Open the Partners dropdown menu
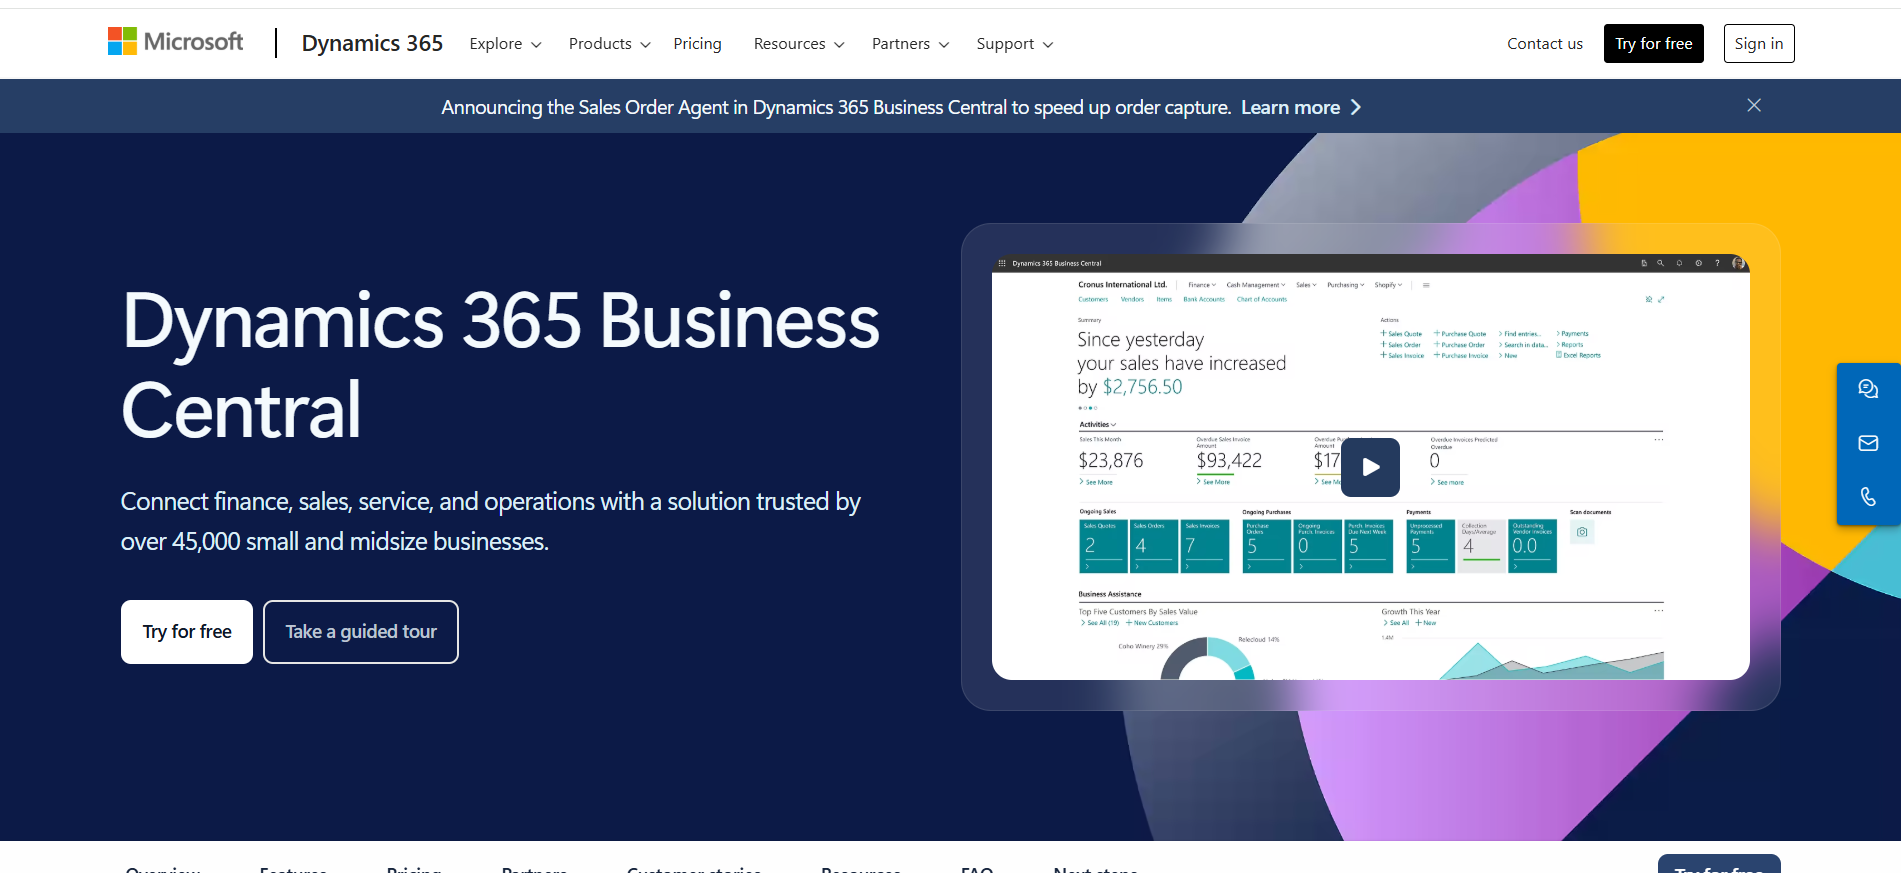 tap(910, 44)
